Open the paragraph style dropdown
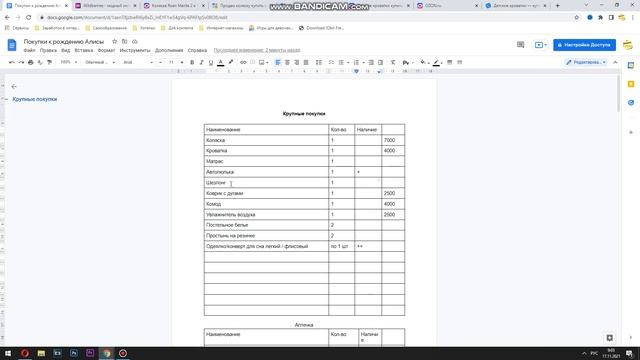640x360 pixels. [x=100, y=62]
